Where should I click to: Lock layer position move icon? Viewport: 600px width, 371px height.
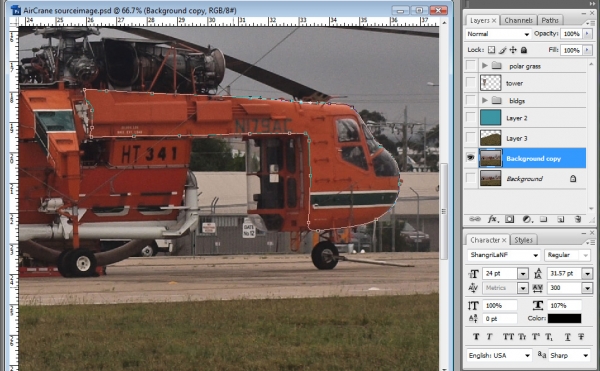point(513,50)
